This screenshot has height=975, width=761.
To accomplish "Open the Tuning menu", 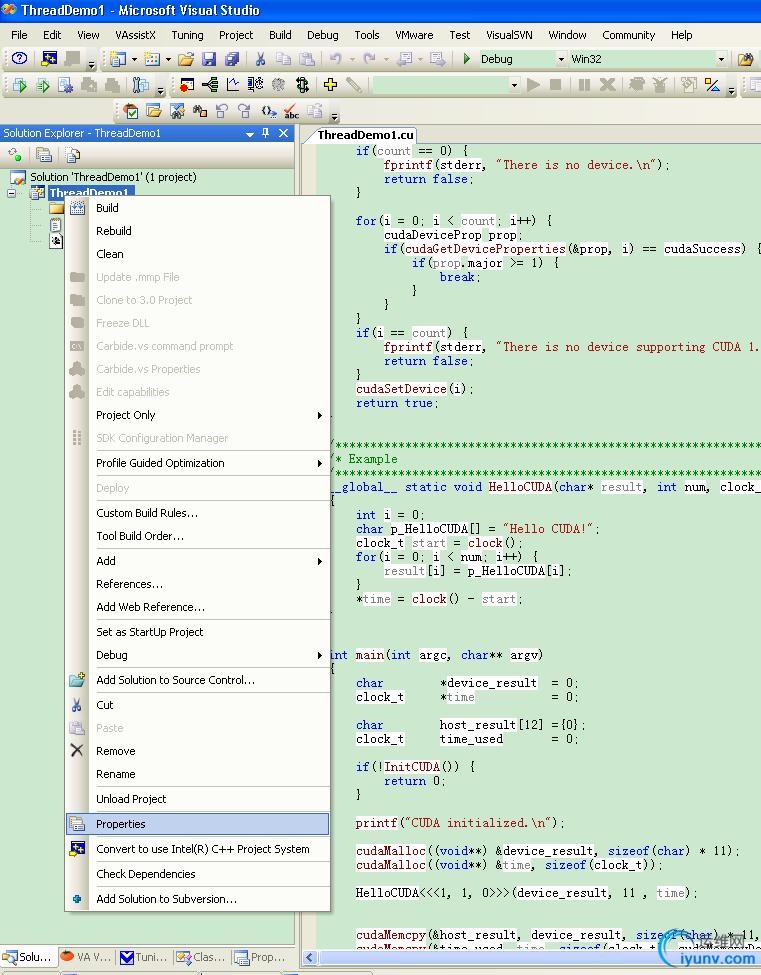I will (x=187, y=35).
